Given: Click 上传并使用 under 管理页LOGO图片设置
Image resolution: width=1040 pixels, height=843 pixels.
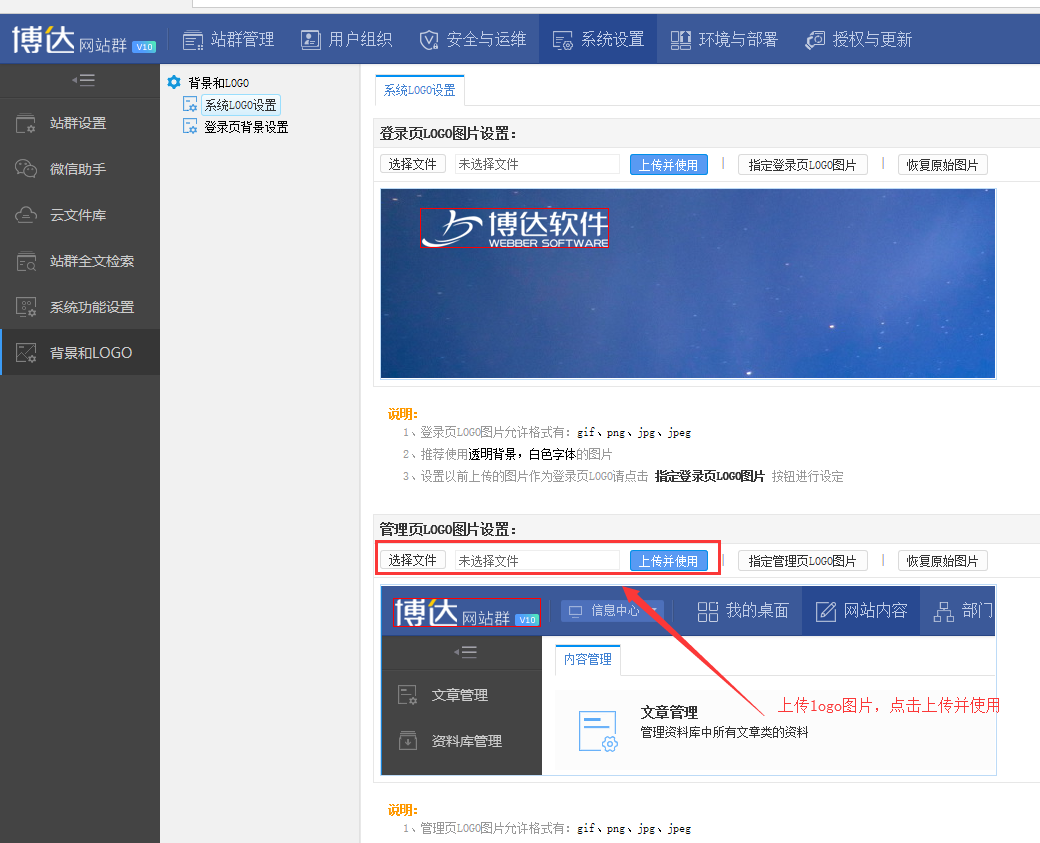Looking at the screenshot, I should pyautogui.click(x=669, y=561).
